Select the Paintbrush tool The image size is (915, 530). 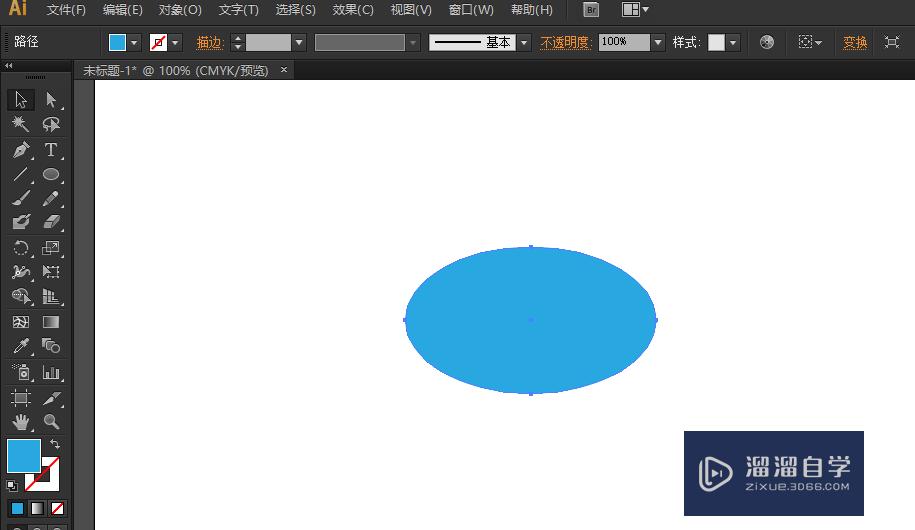pyautogui.click(x=21, y=198)
